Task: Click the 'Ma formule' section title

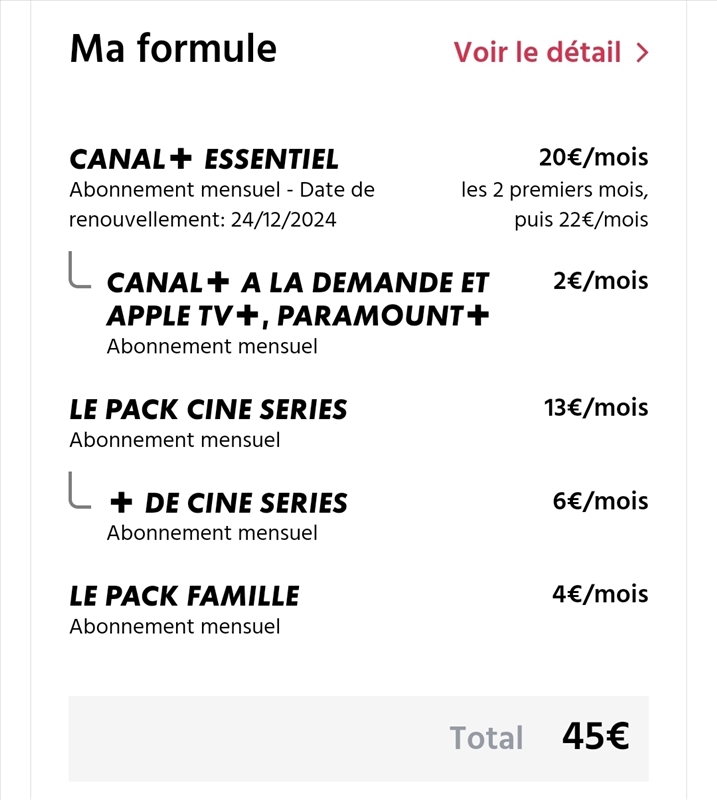Action: point(173,48)
